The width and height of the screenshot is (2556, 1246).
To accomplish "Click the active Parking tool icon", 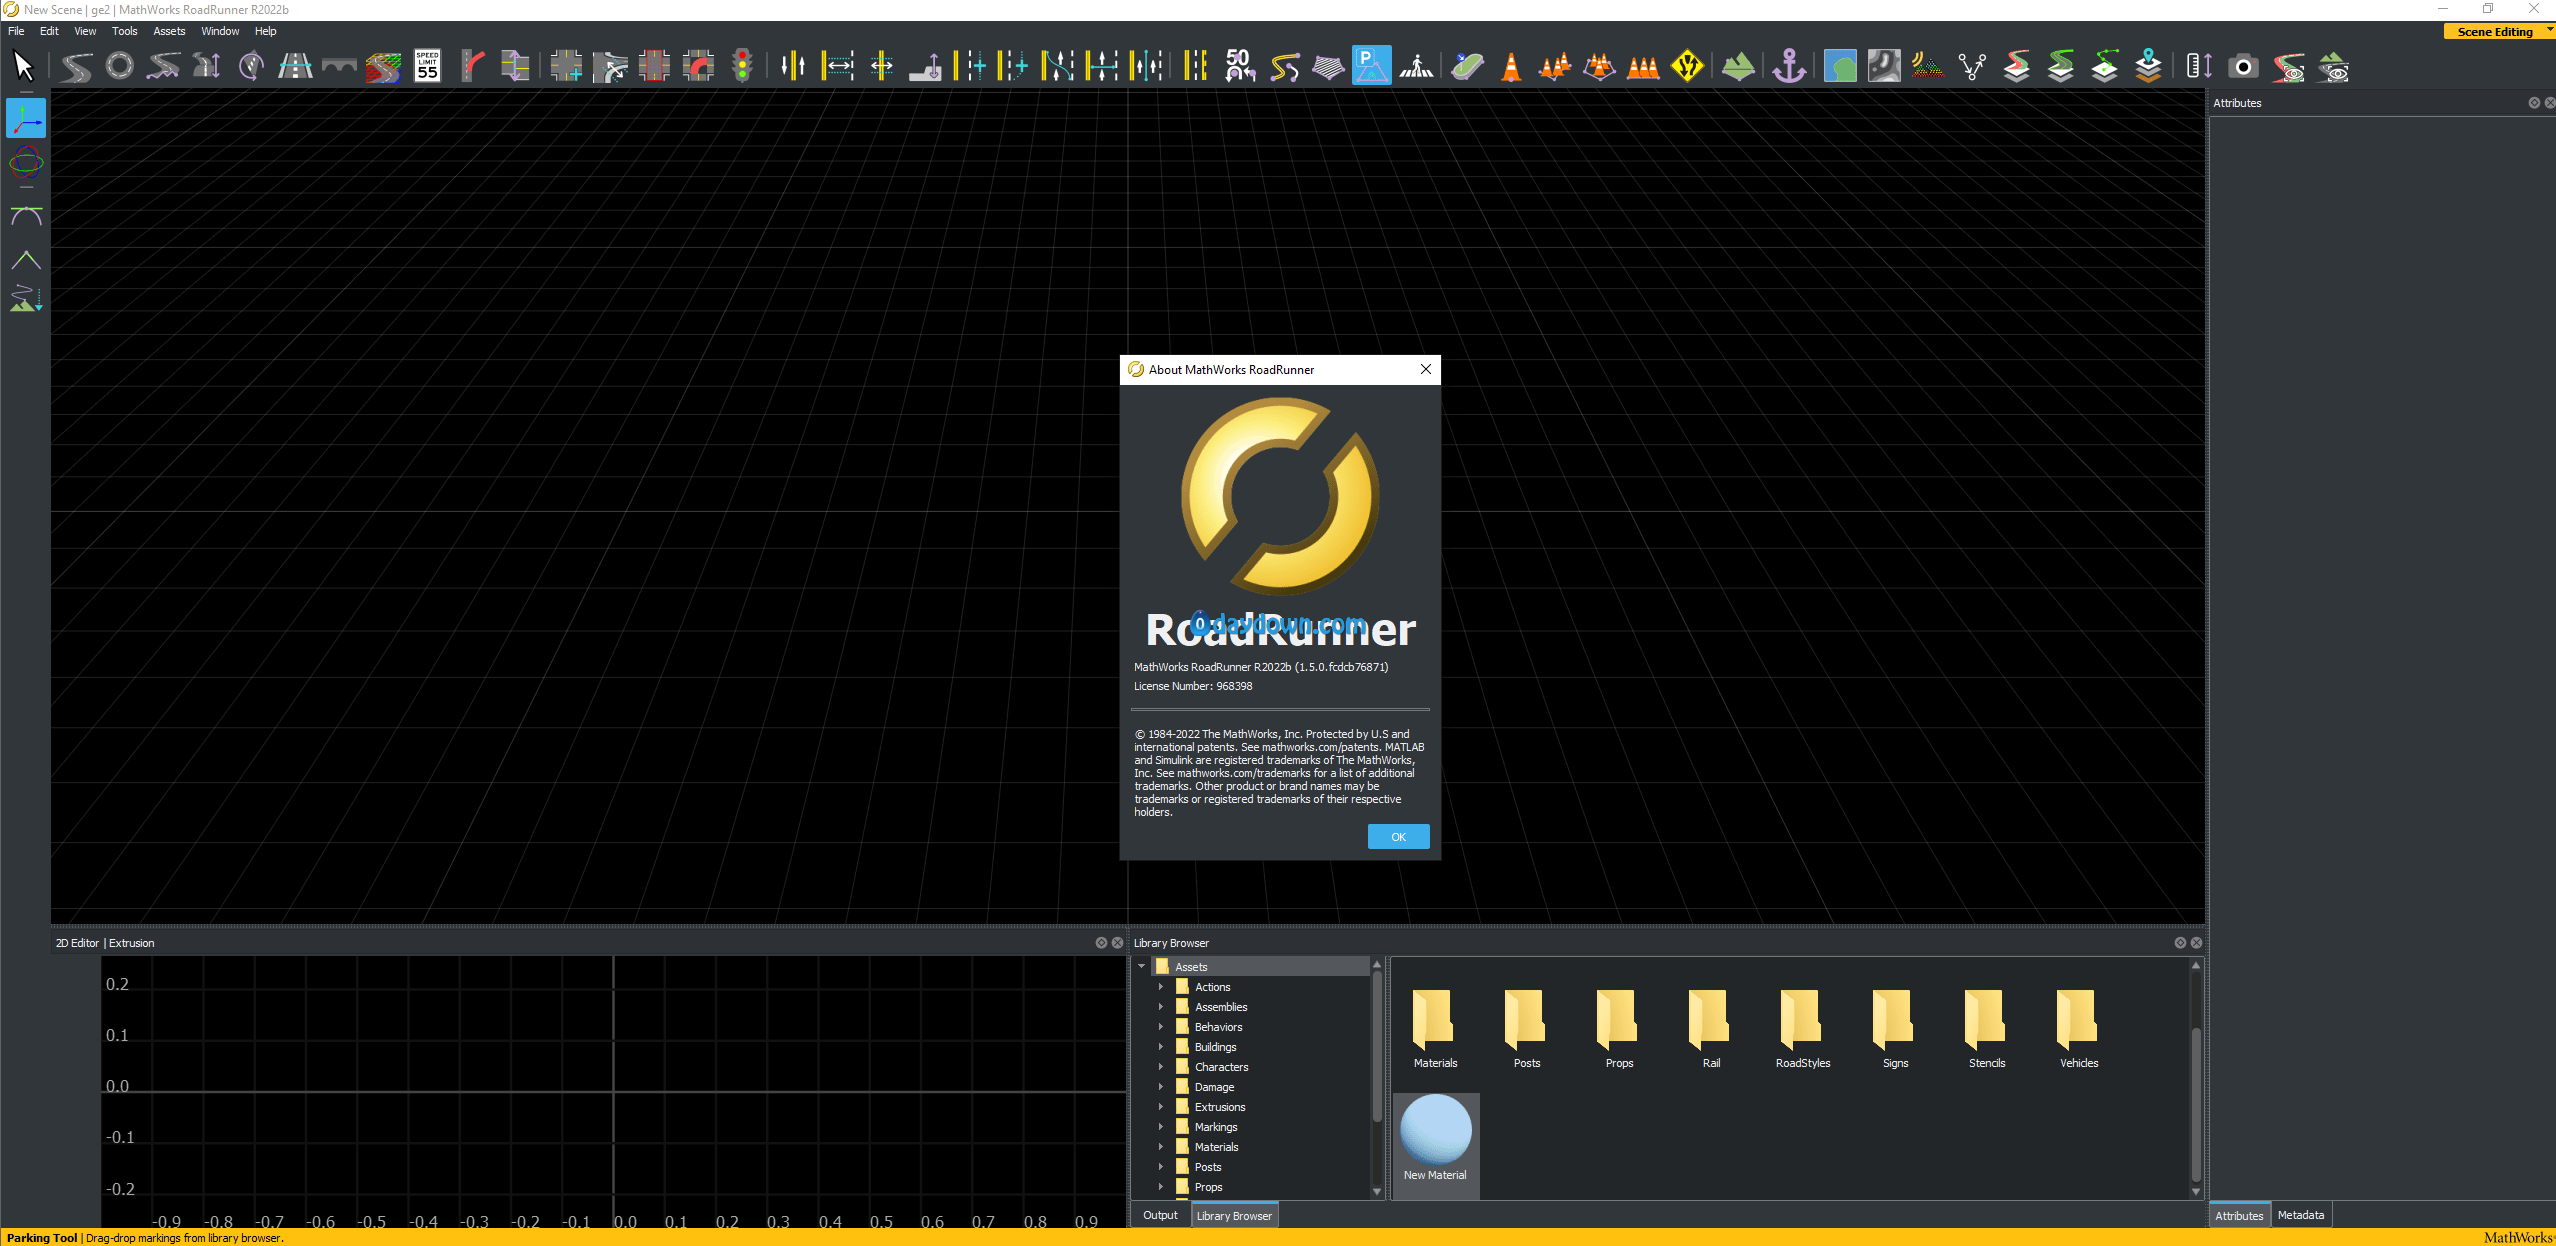I will pyautogui.click(x=1371, y=67).
